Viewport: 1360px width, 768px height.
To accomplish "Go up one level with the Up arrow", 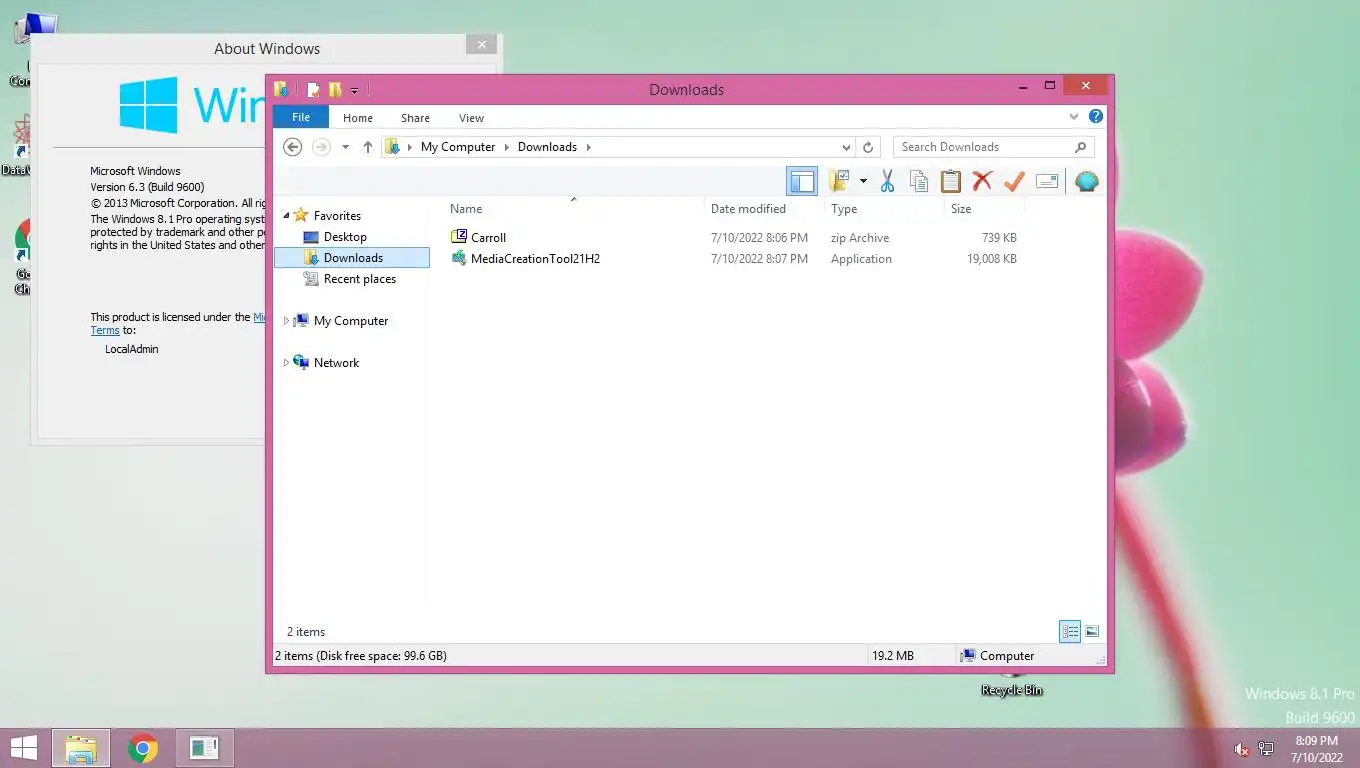I will pos(367,147).
